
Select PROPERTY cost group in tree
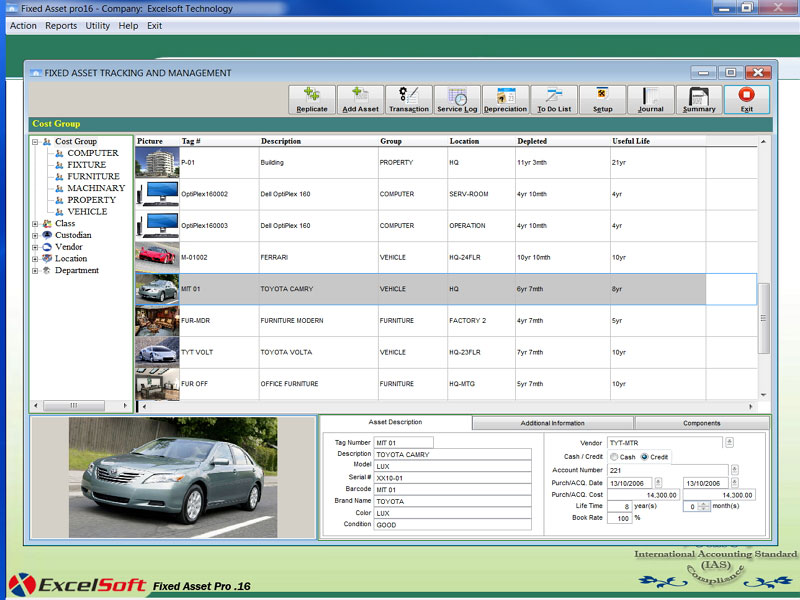click(91, 200)
